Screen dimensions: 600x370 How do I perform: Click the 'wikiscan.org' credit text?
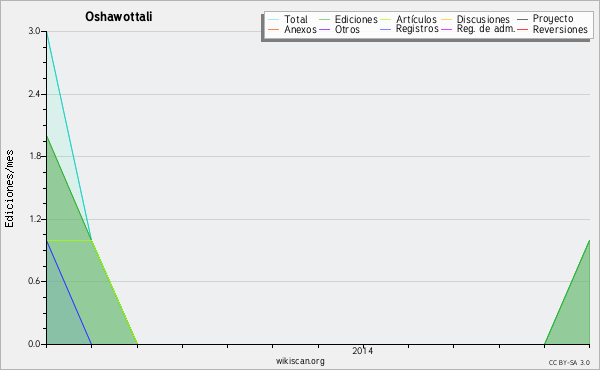click(x=300, y=361)
